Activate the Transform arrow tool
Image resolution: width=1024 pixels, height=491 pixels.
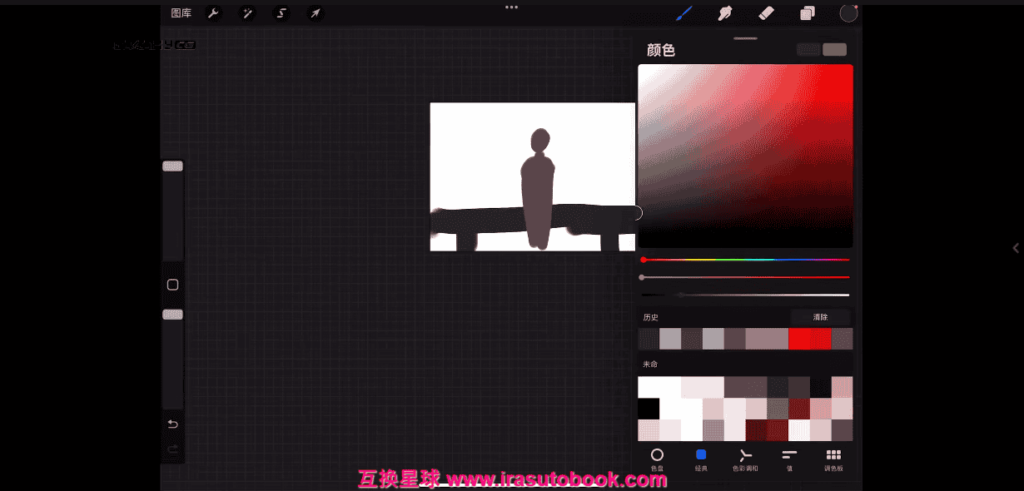click(x=315, y=13)
